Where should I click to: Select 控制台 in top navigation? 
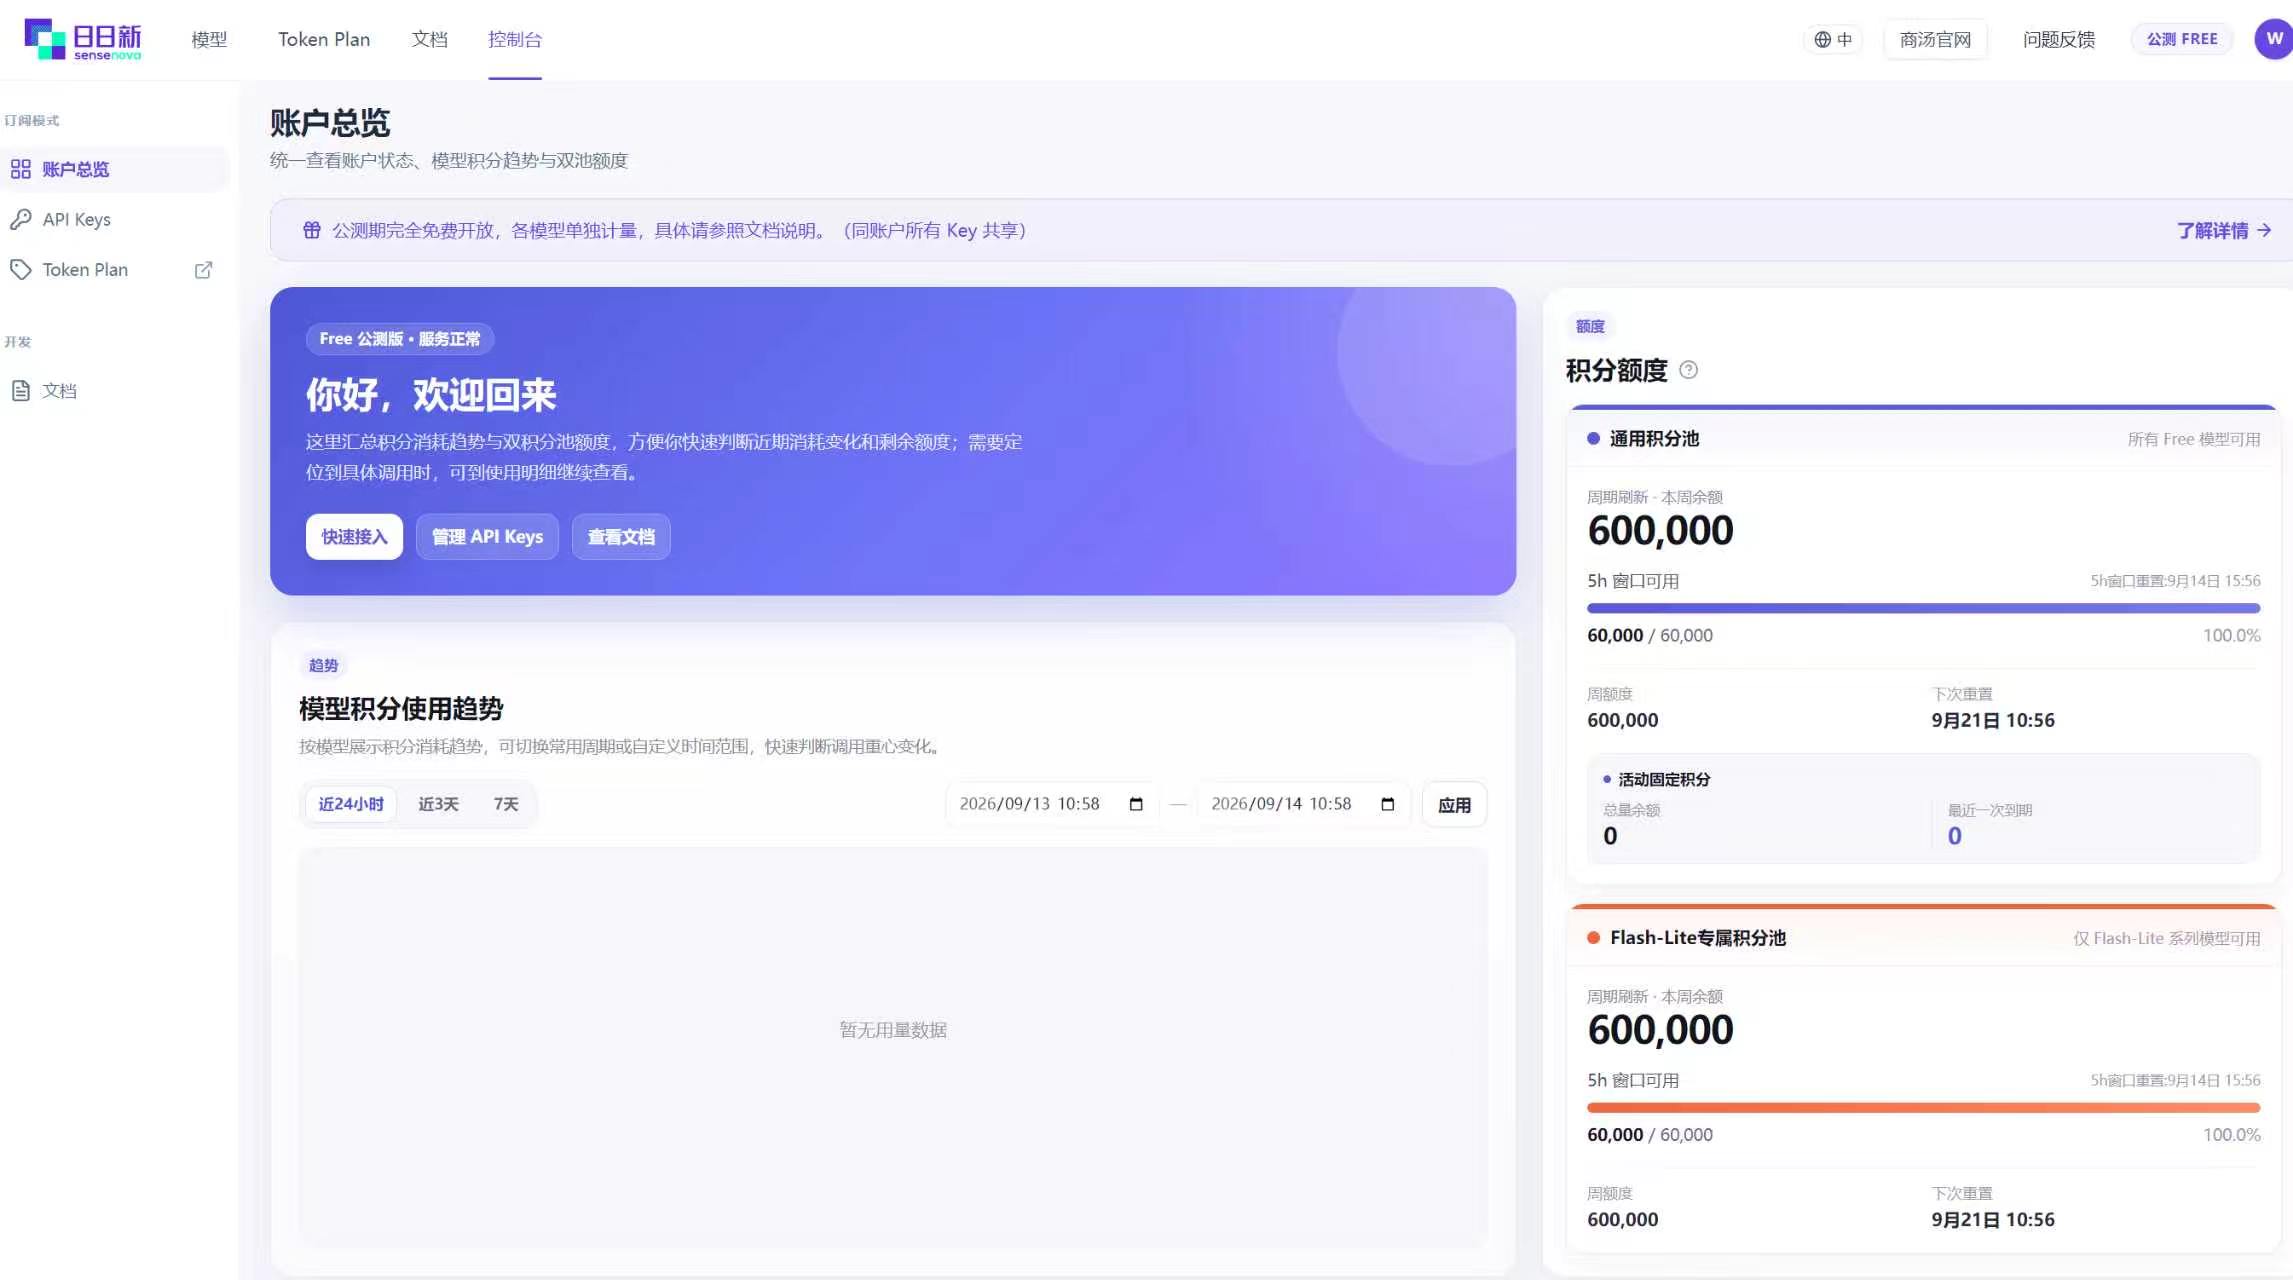coord(515,39)
